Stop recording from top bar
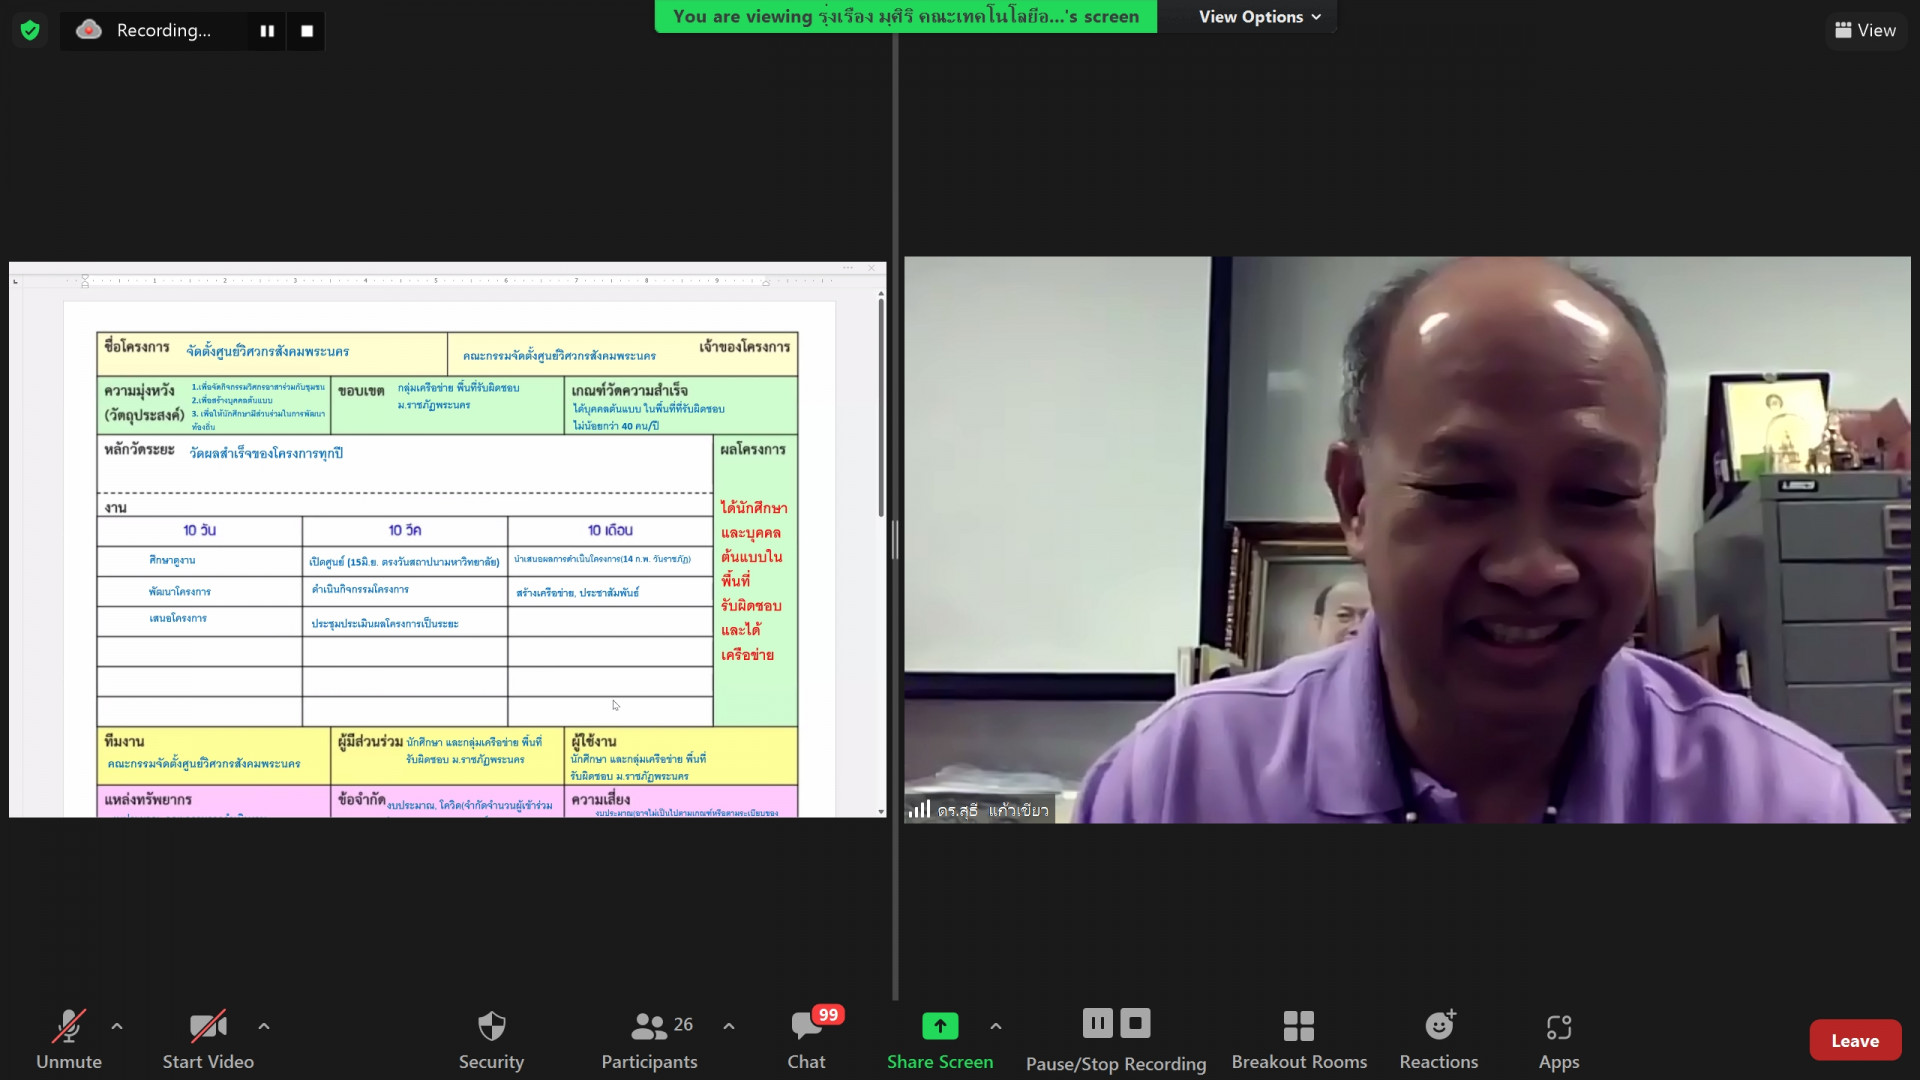Image resolution: width=1920 pixels, height=1080 pixels. coord(307,31)
